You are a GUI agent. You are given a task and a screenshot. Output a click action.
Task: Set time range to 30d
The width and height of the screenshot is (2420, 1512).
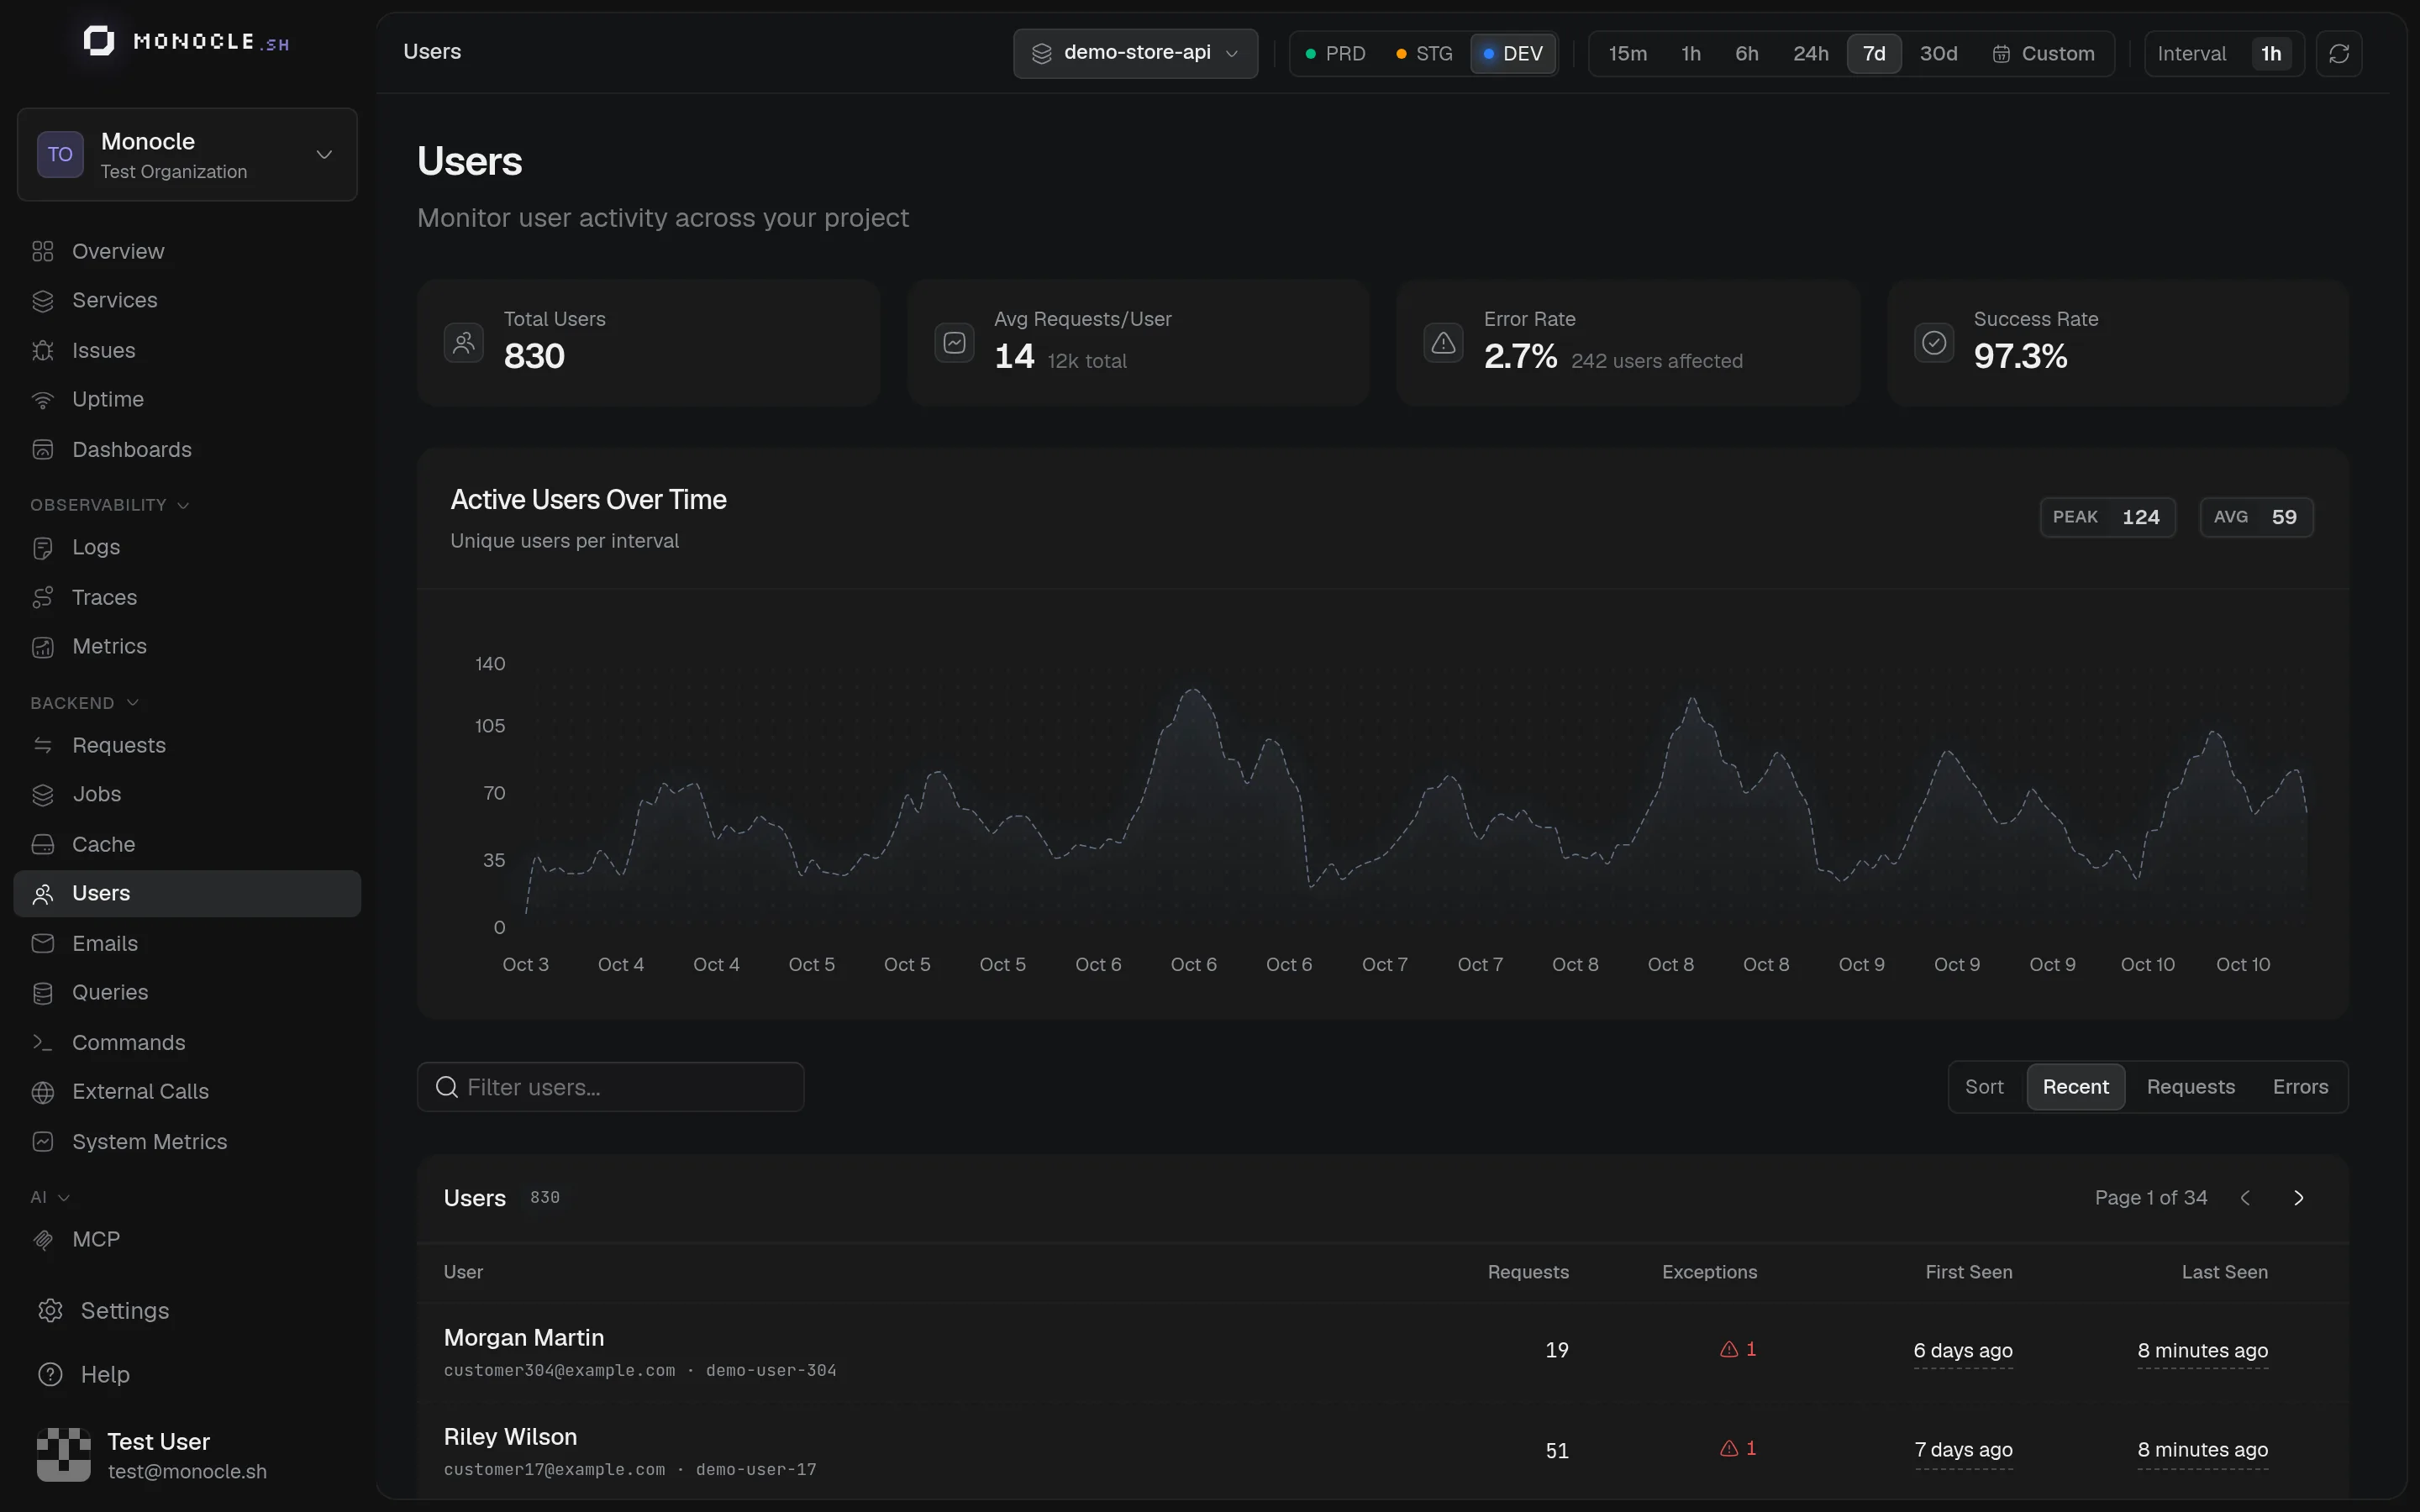click(x=1938, y=53)
